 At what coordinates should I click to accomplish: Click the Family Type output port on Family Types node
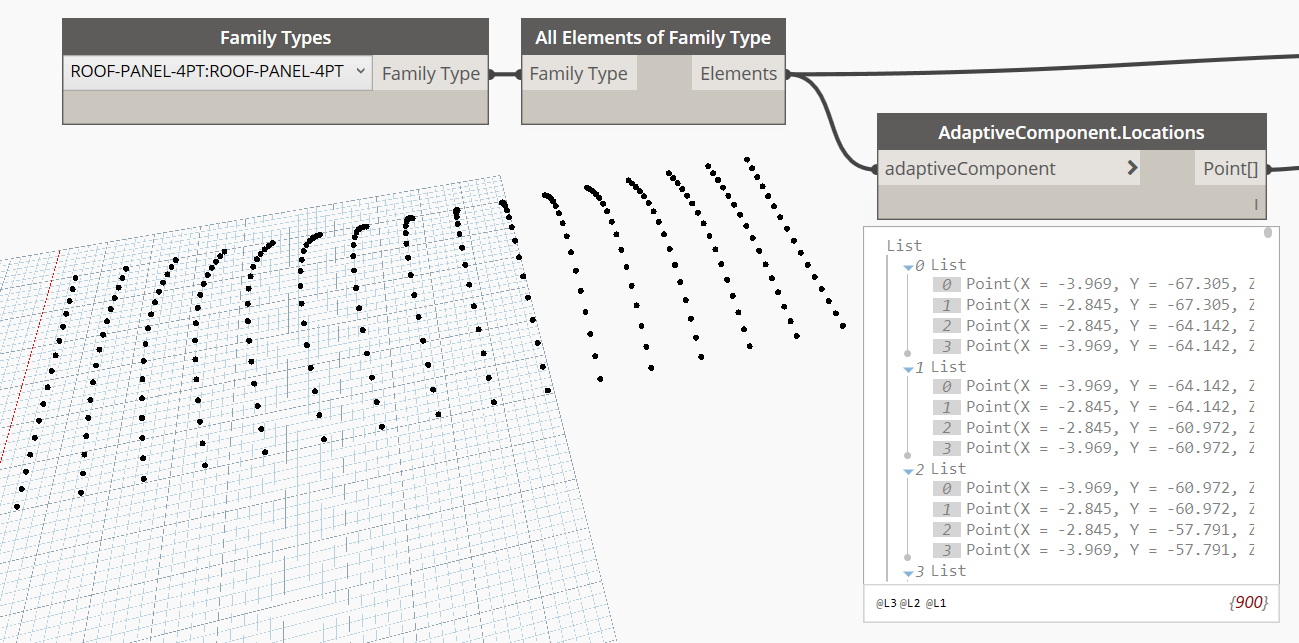(431, 73)
